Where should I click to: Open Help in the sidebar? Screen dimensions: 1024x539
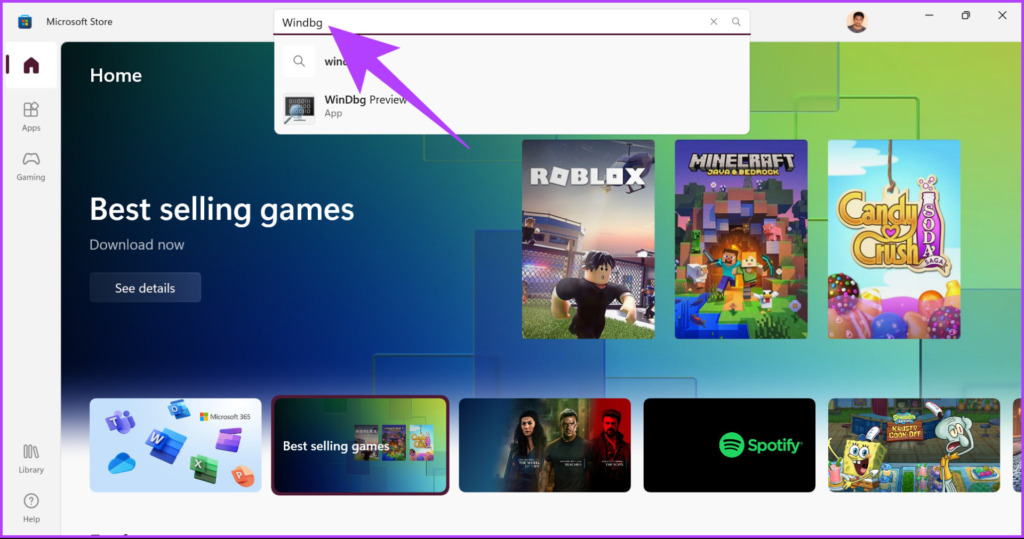pyautogui.click(x=31, y=508)
